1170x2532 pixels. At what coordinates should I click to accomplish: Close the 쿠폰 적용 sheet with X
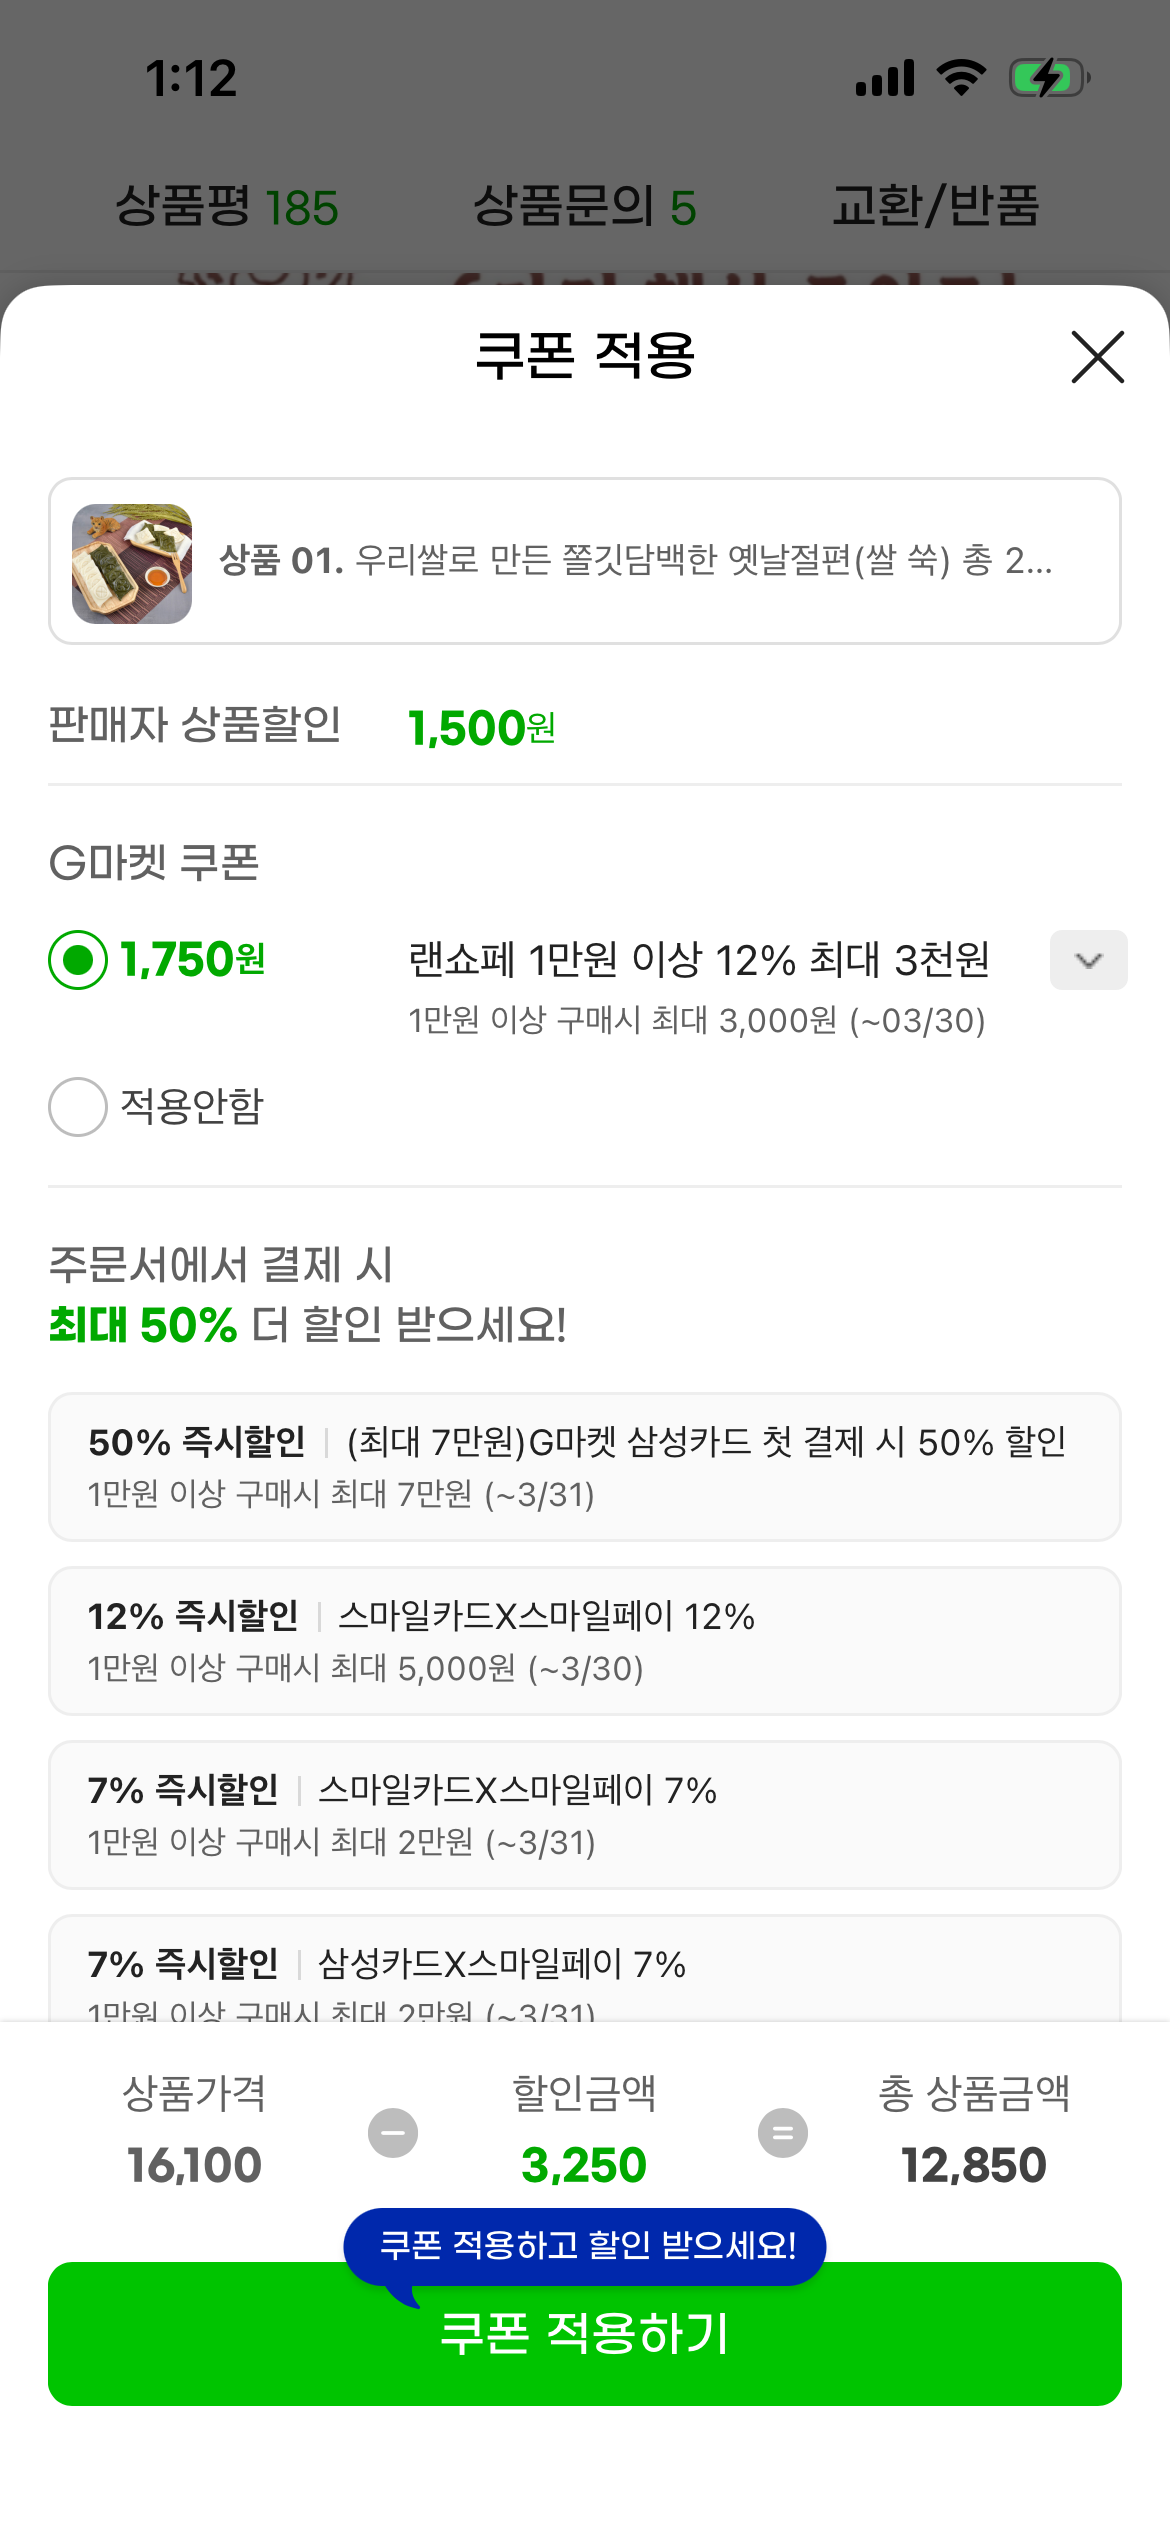pyautogui.click(x=1097, y=357)
